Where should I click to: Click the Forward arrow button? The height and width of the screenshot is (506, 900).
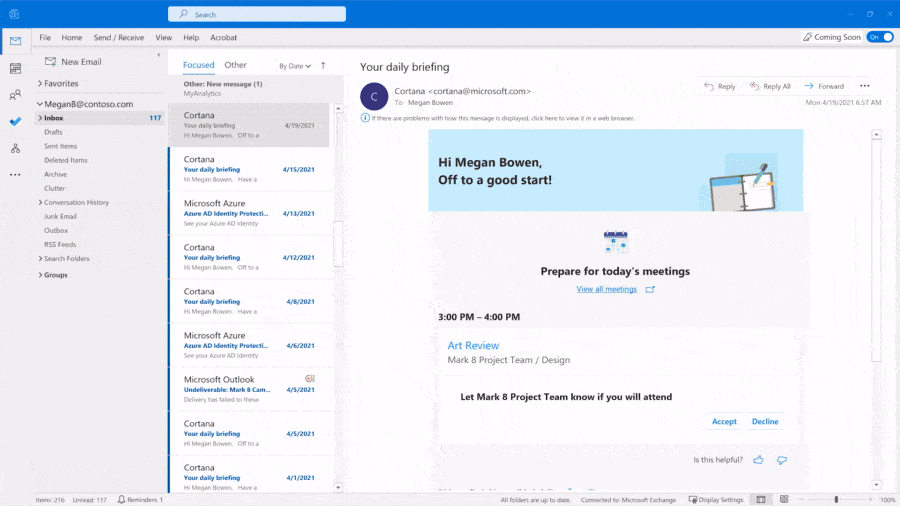click(824, 86)
